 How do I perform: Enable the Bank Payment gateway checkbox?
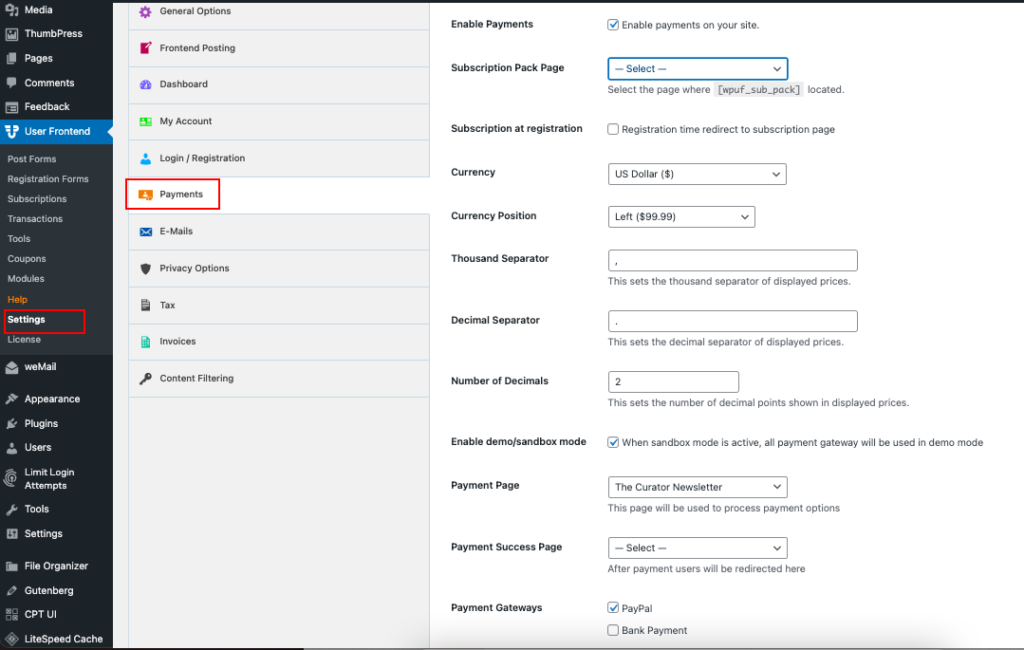click(613, 630)
